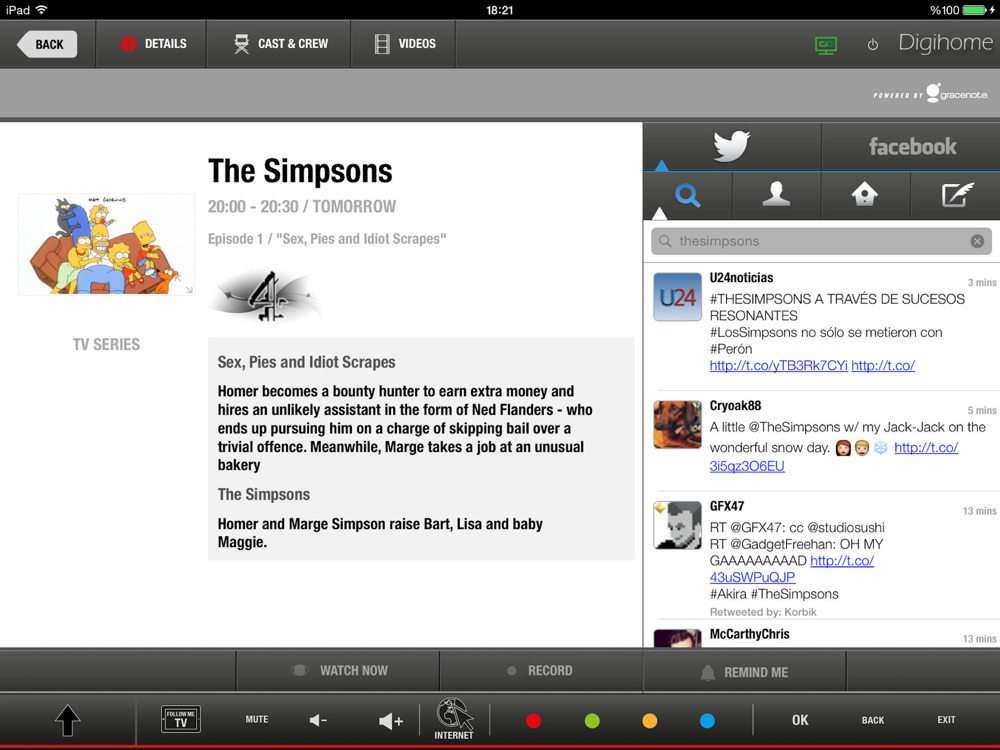Screen dimensions: 1000x750
Task: Clear the thesimpsons search field
Action: (x=977, y=241)
